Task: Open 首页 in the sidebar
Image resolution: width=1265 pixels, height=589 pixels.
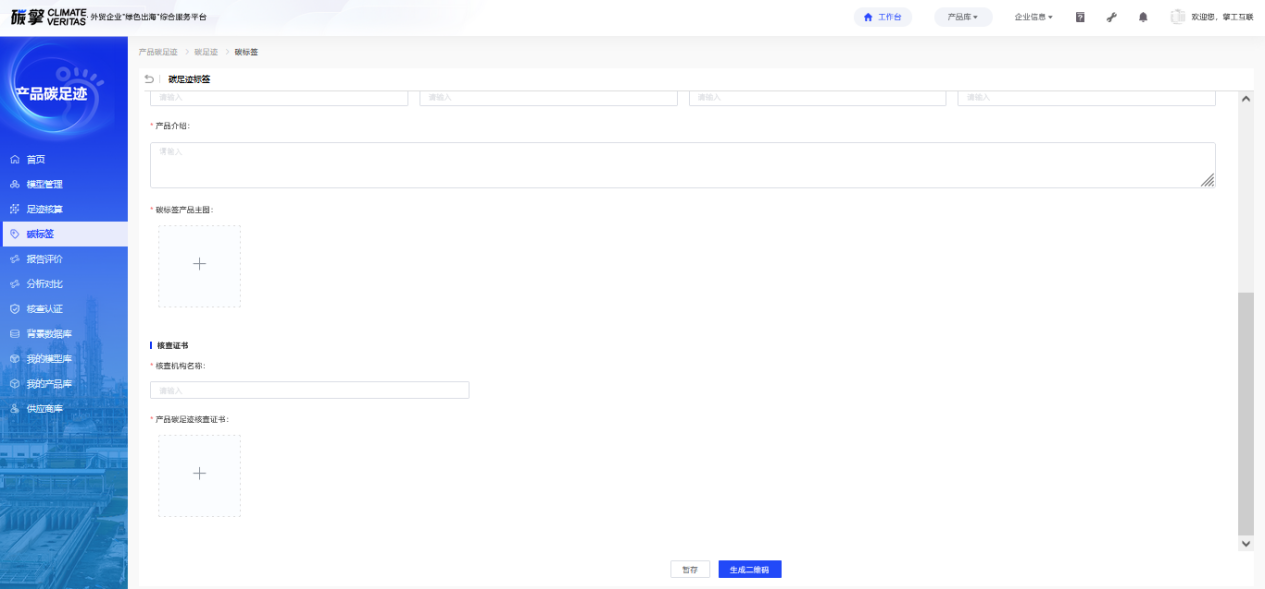Action: point(36,159)
